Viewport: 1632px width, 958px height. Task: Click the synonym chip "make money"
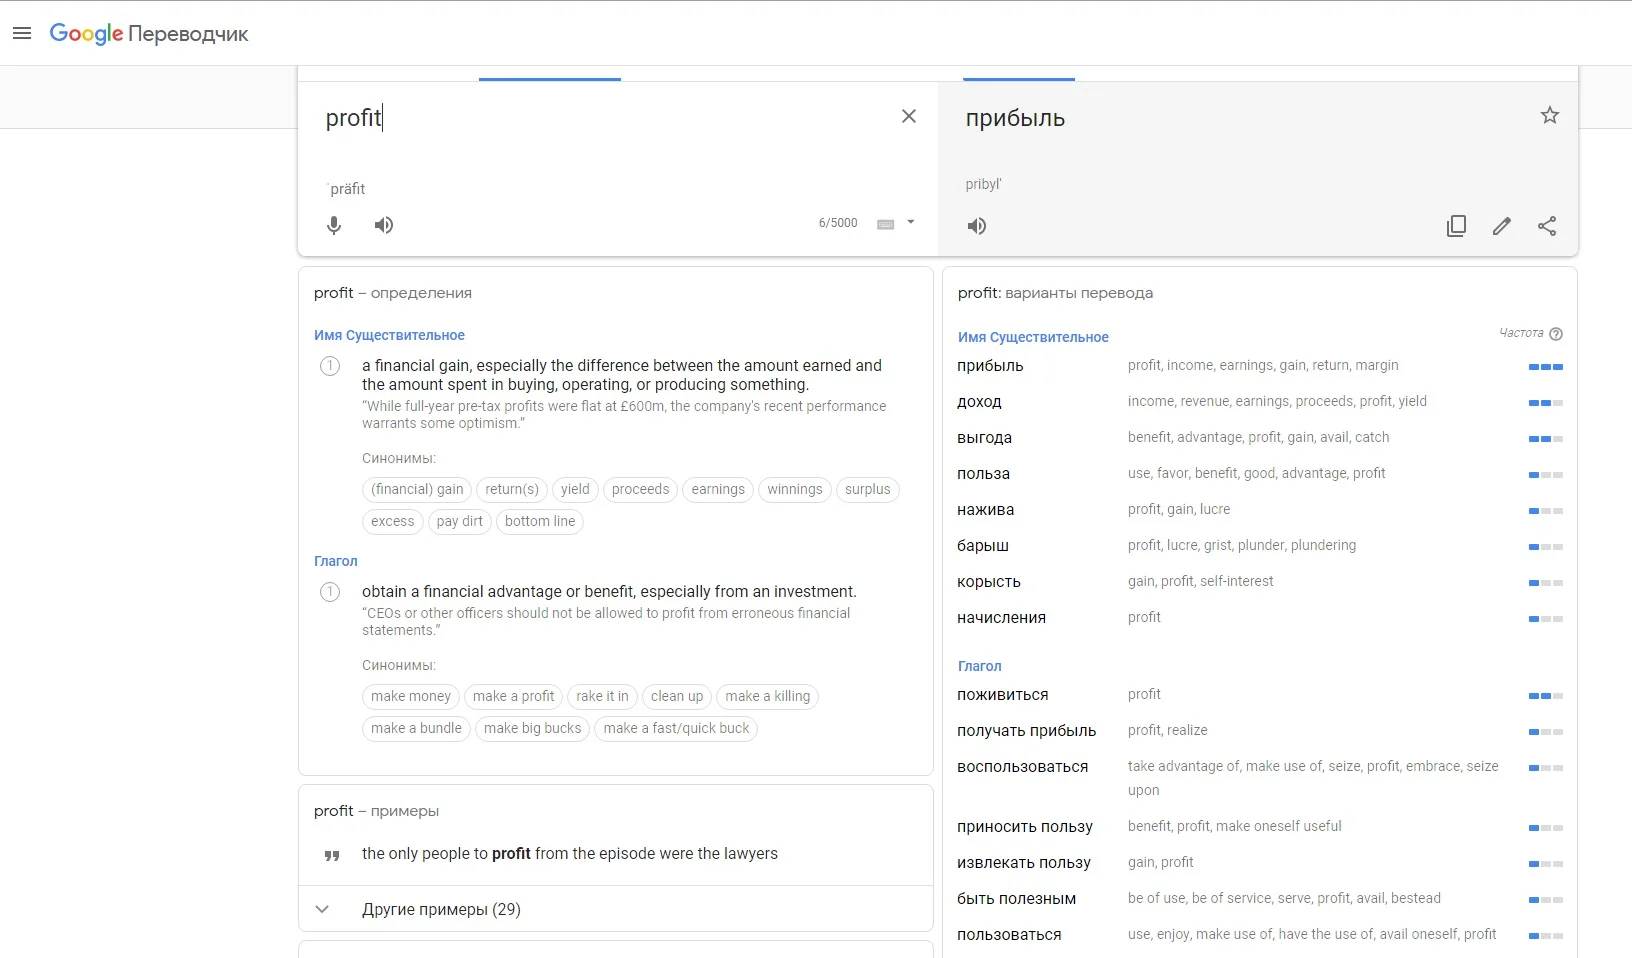[x=409, y=696]
